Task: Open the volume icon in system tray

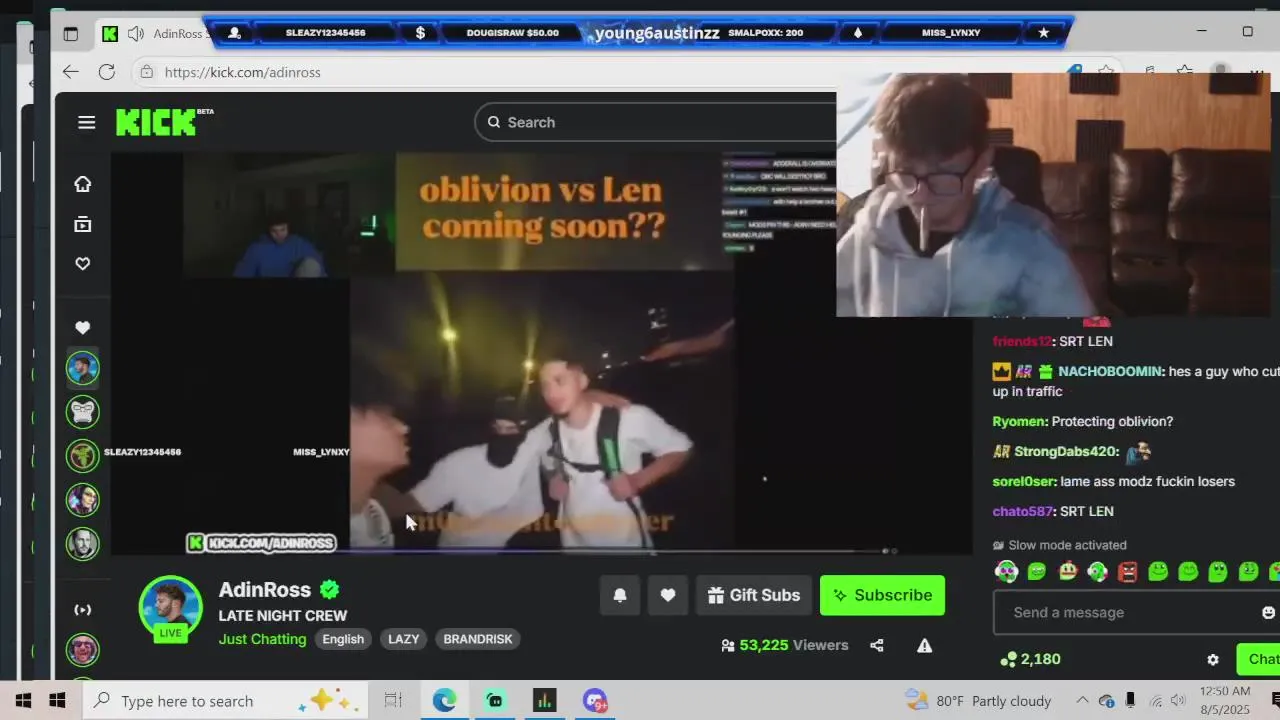Action: pyautogui.click(x=1178, y=701)
